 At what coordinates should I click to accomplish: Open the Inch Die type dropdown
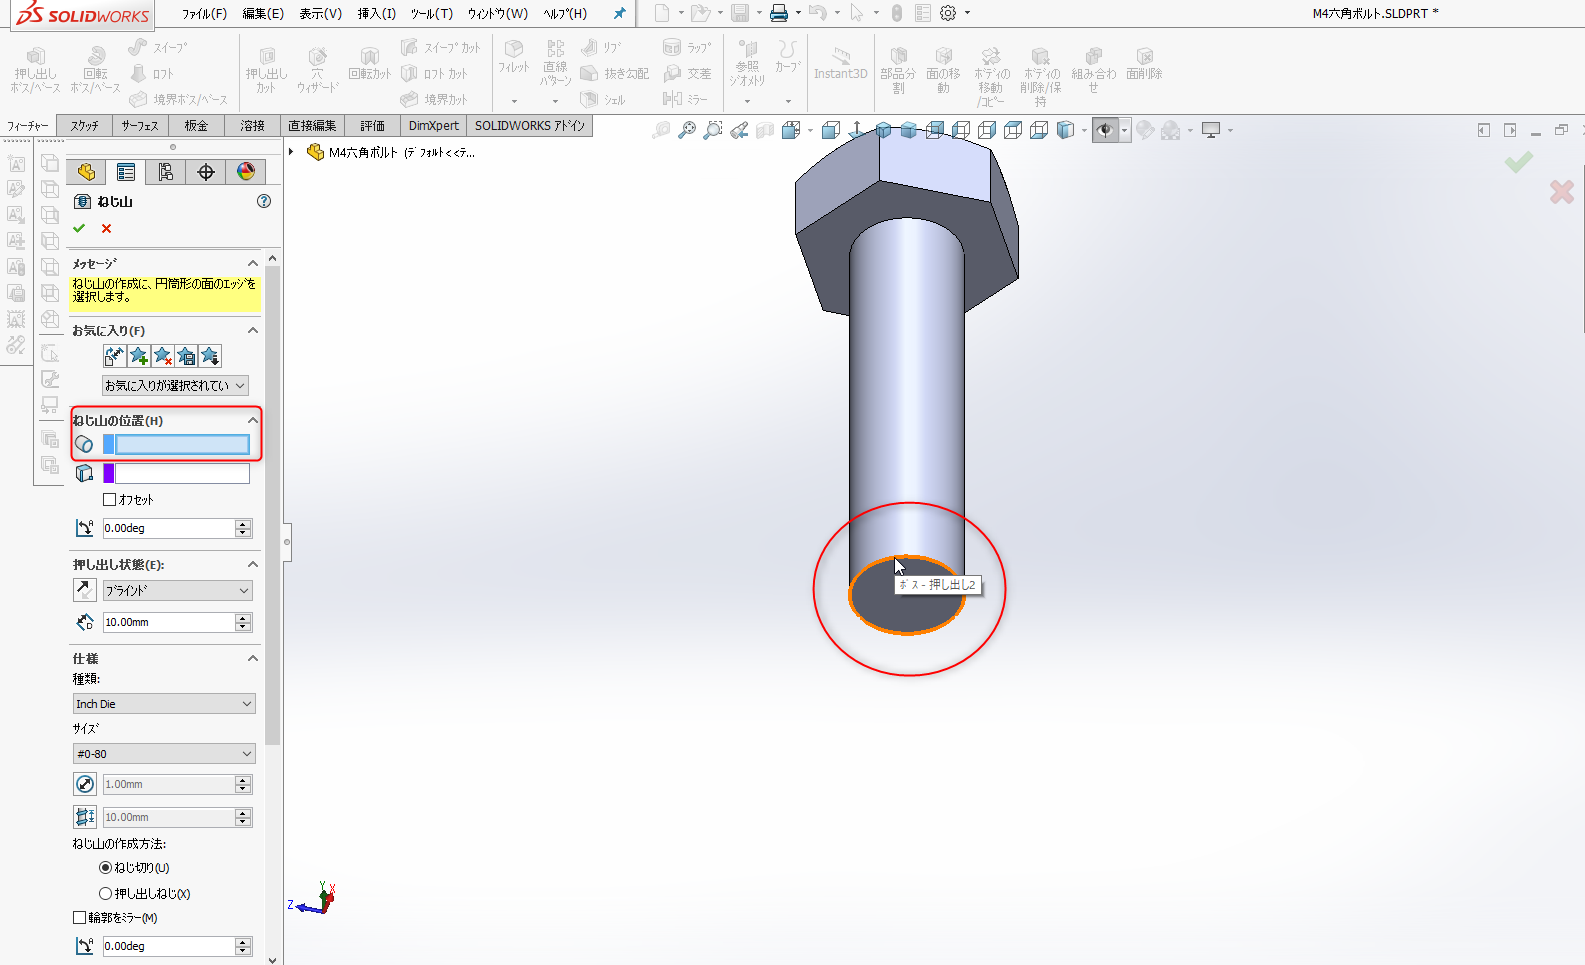tap(164, 704)
